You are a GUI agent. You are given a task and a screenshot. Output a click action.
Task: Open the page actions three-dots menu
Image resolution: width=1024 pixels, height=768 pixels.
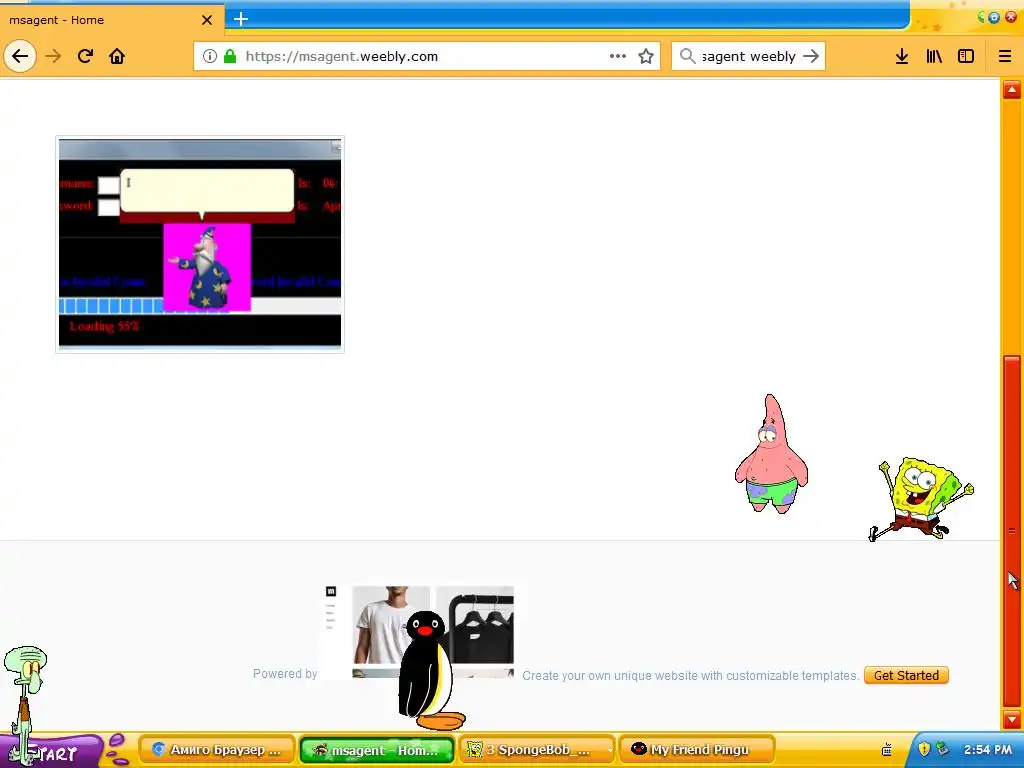[618, 56]
